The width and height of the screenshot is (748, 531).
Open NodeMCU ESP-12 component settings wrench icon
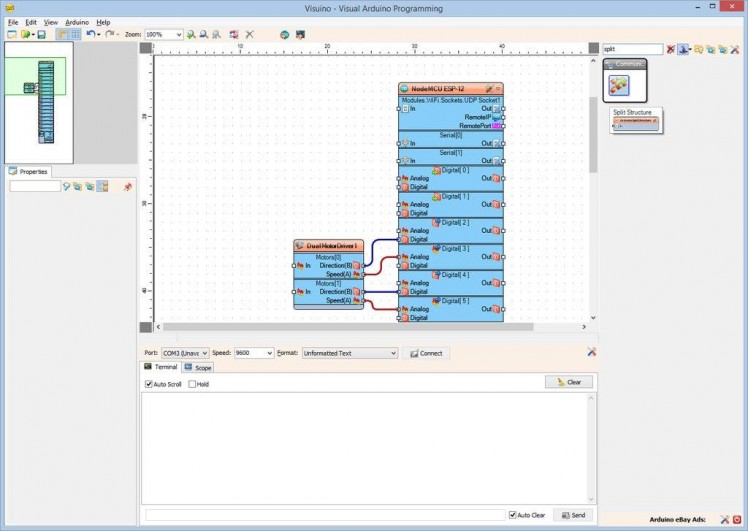(x=488, y=89)
